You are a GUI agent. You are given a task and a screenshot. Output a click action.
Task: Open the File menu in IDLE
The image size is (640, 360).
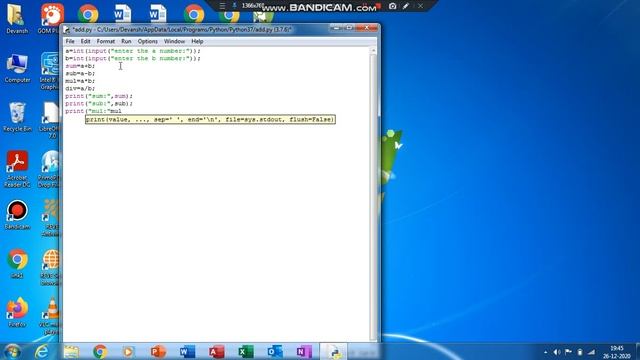point(70,41)
